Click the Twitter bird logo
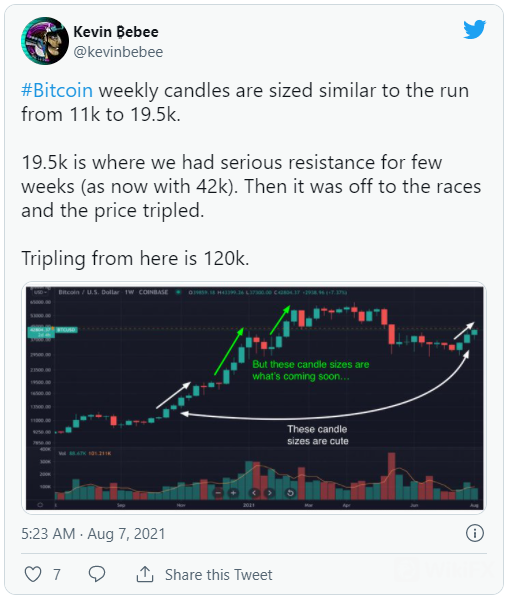This screenshot has width=505, height=597. pos(475,29)
